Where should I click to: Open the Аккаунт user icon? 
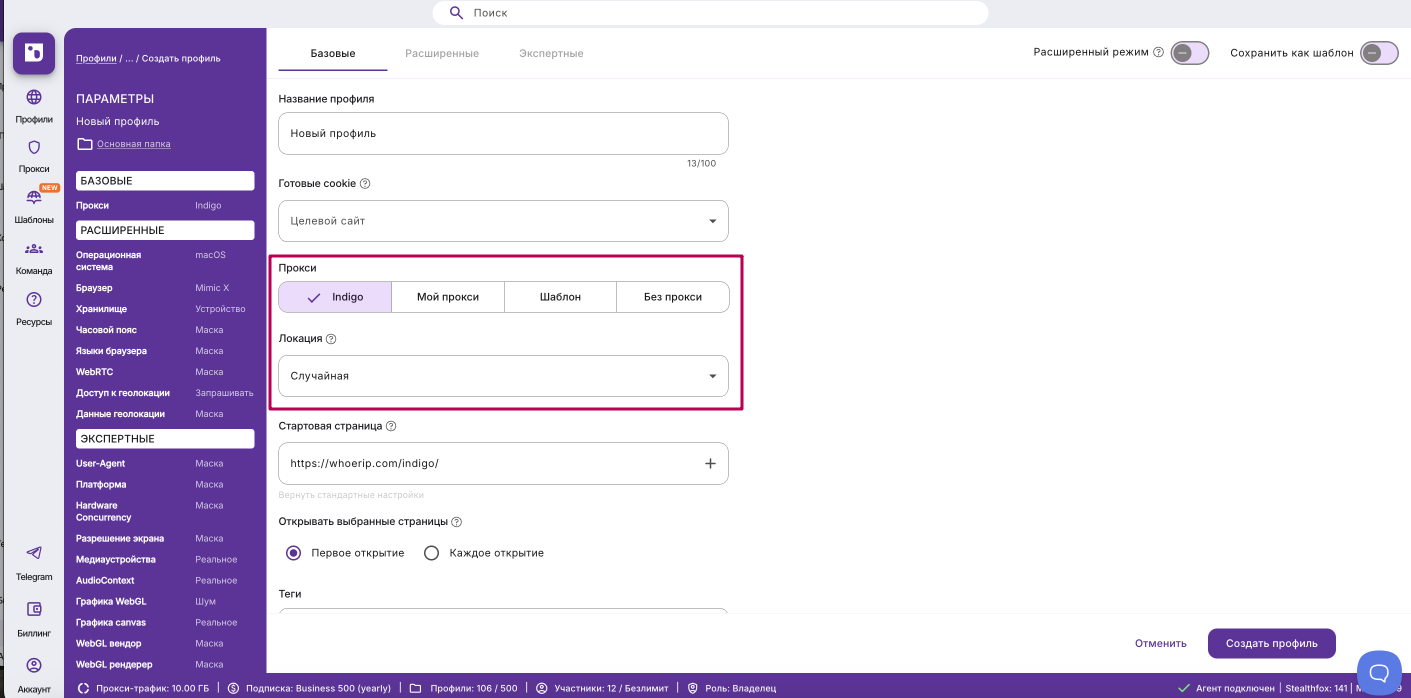pyautogui.click(x=34, y=665)
